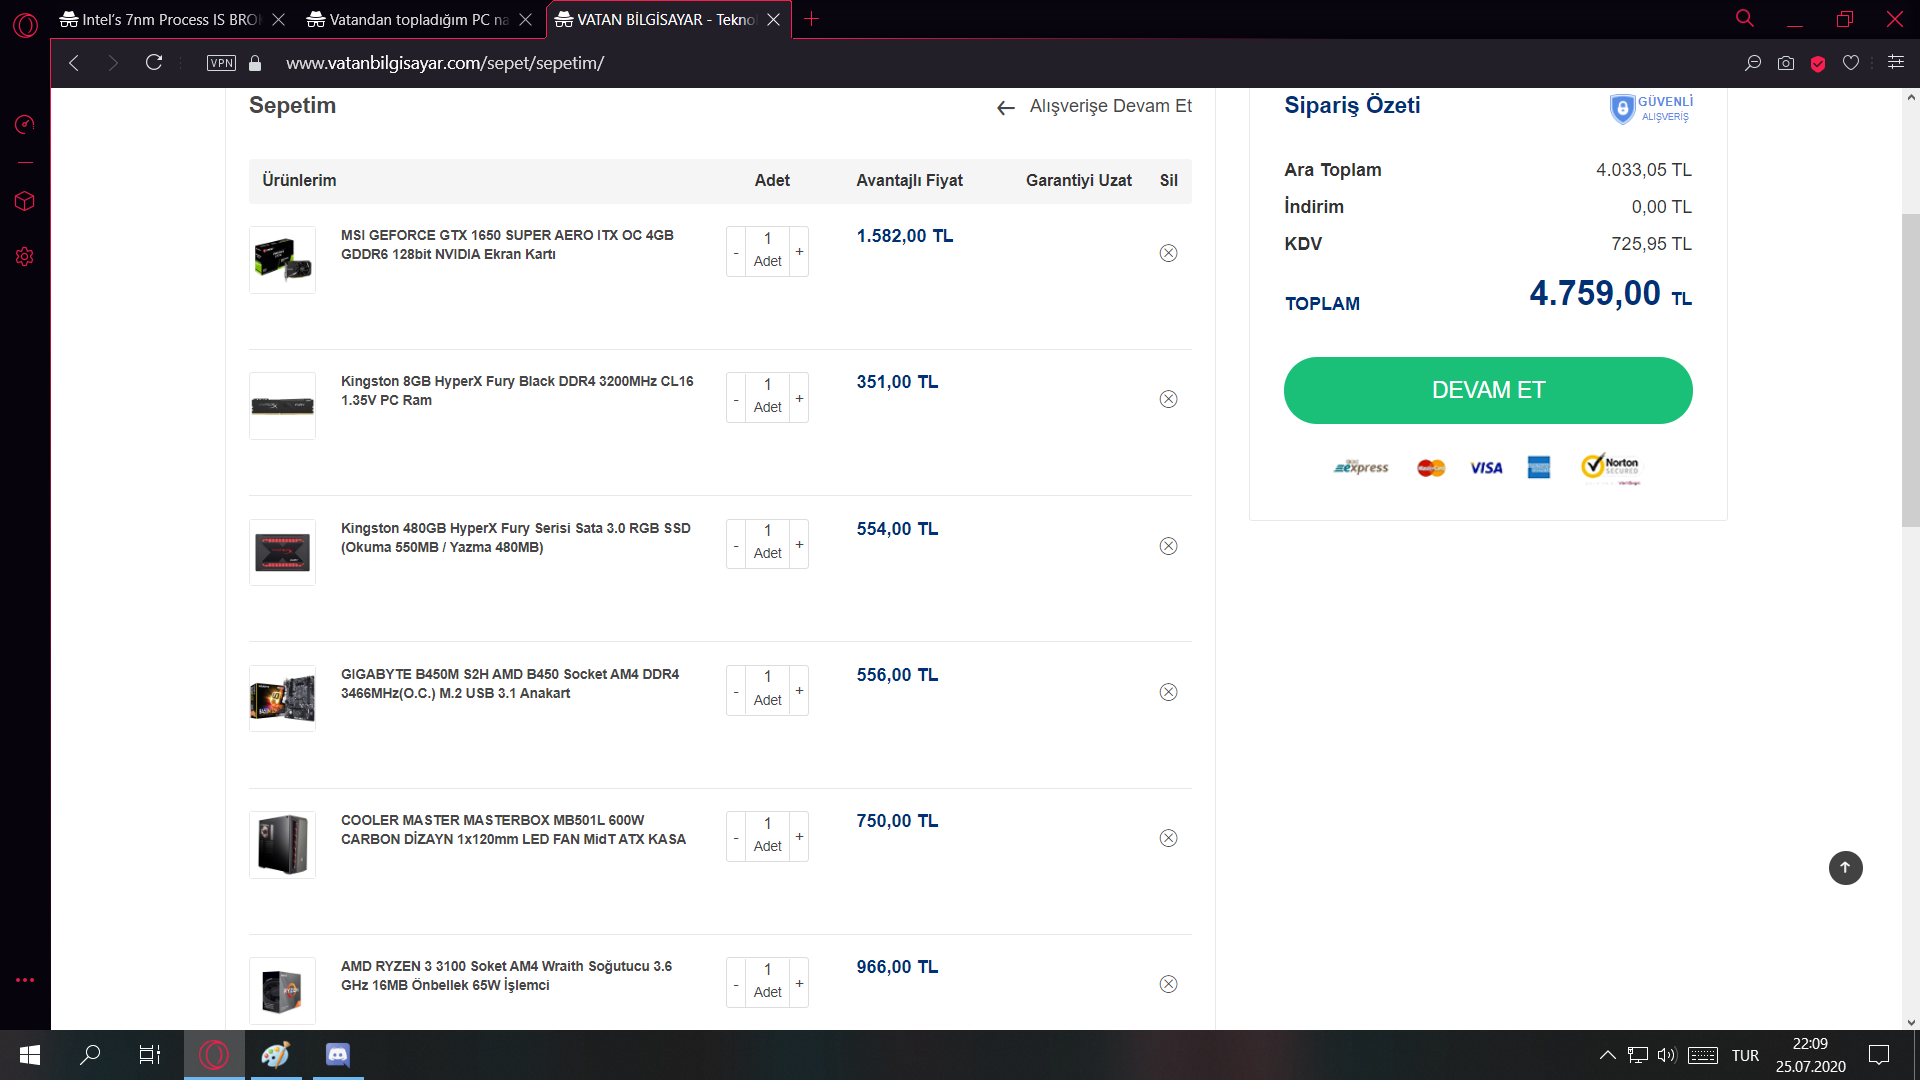Reload the current page

pos(154,63)
